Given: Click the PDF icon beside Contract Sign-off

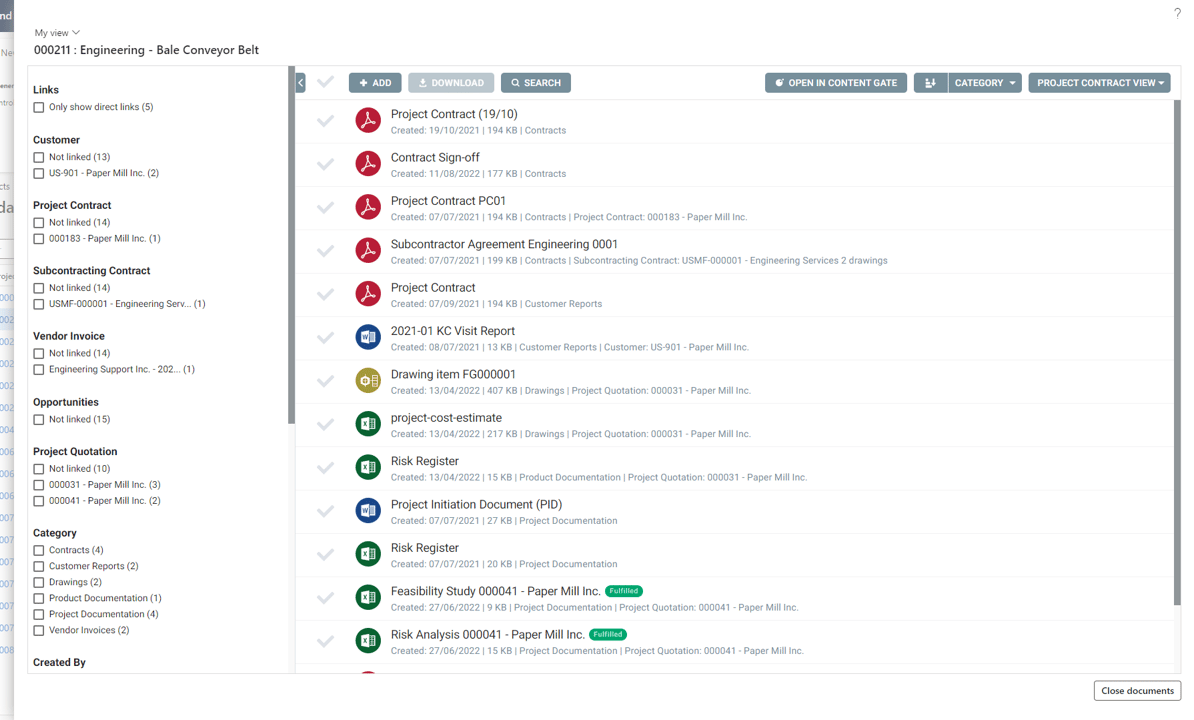Looking at the screenshot, I should (368, 163).
